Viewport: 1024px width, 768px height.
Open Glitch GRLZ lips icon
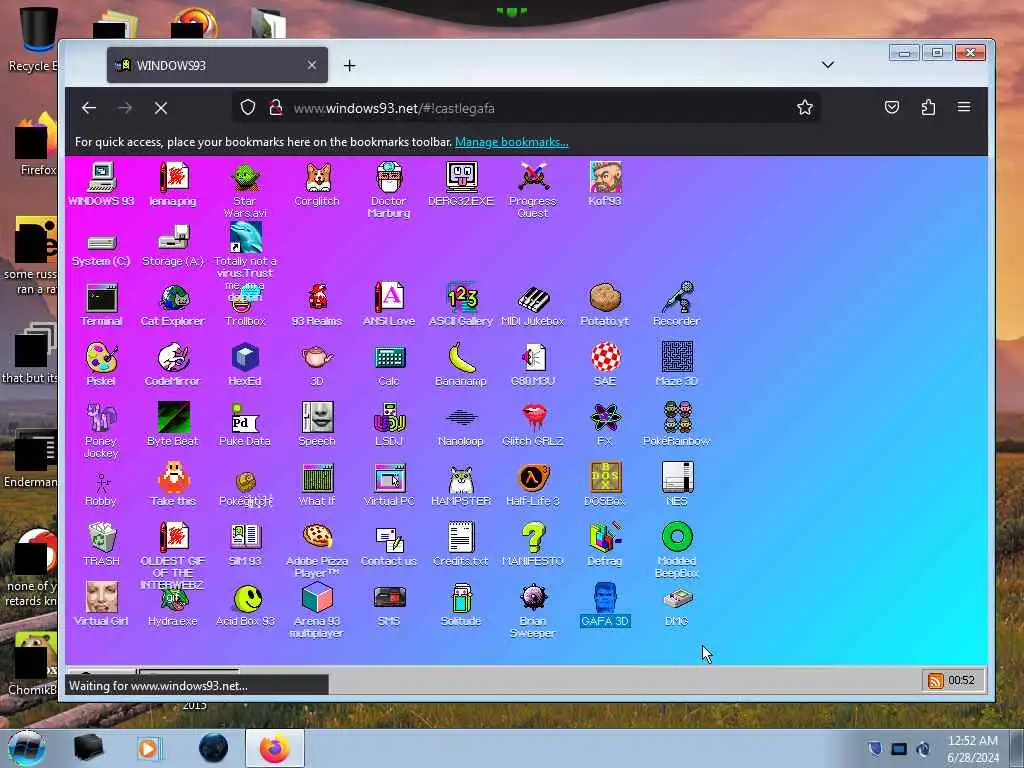click(533, 424)
